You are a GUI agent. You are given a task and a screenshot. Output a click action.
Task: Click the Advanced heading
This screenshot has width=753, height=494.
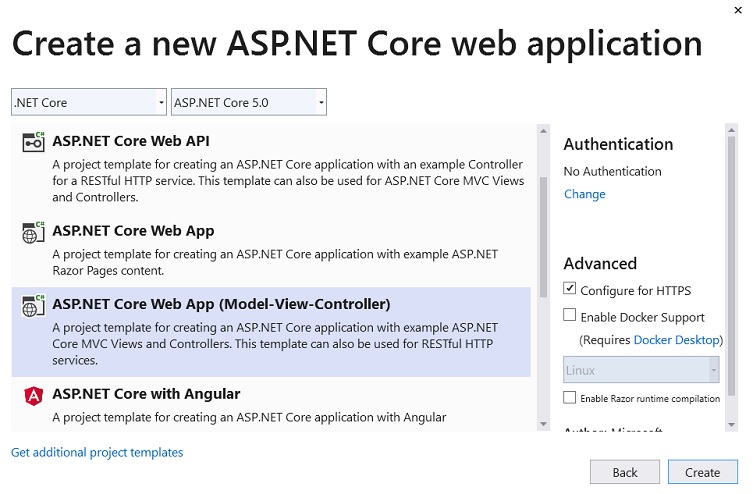pos(600,264)
